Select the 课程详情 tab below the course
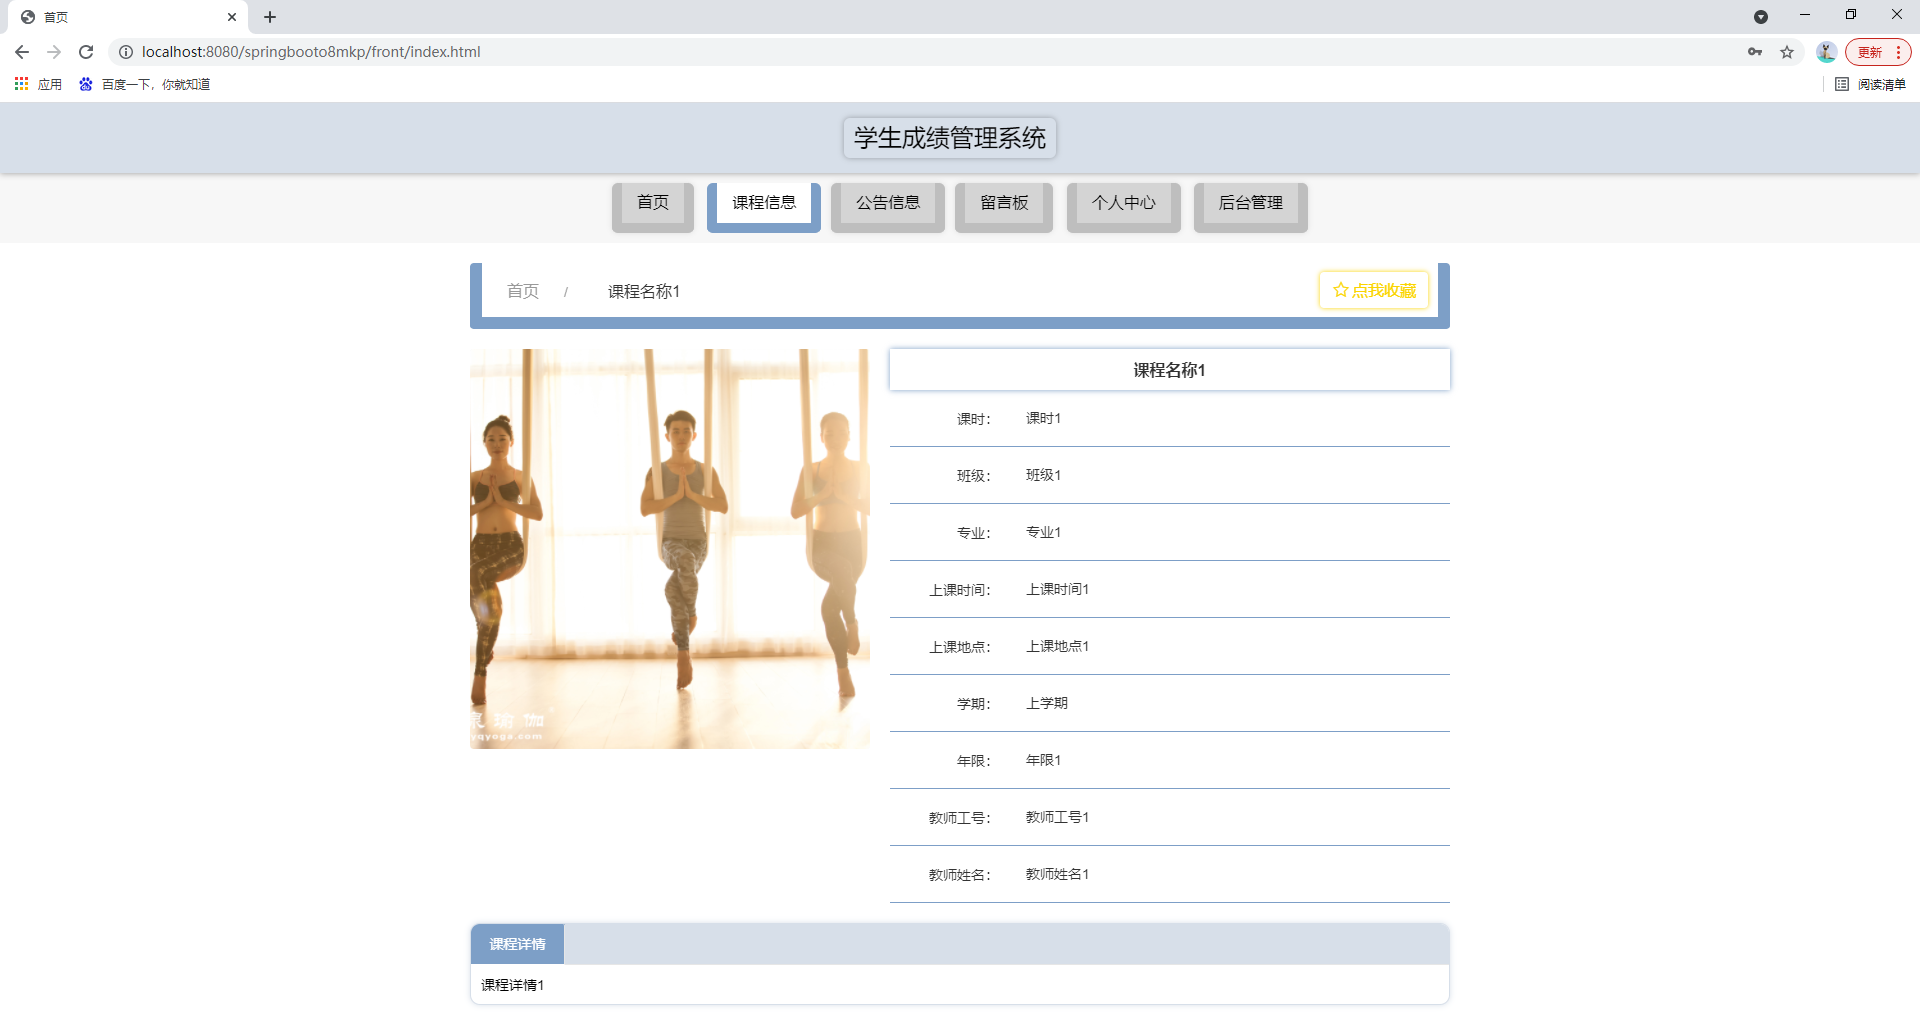 tap(517, 944)
